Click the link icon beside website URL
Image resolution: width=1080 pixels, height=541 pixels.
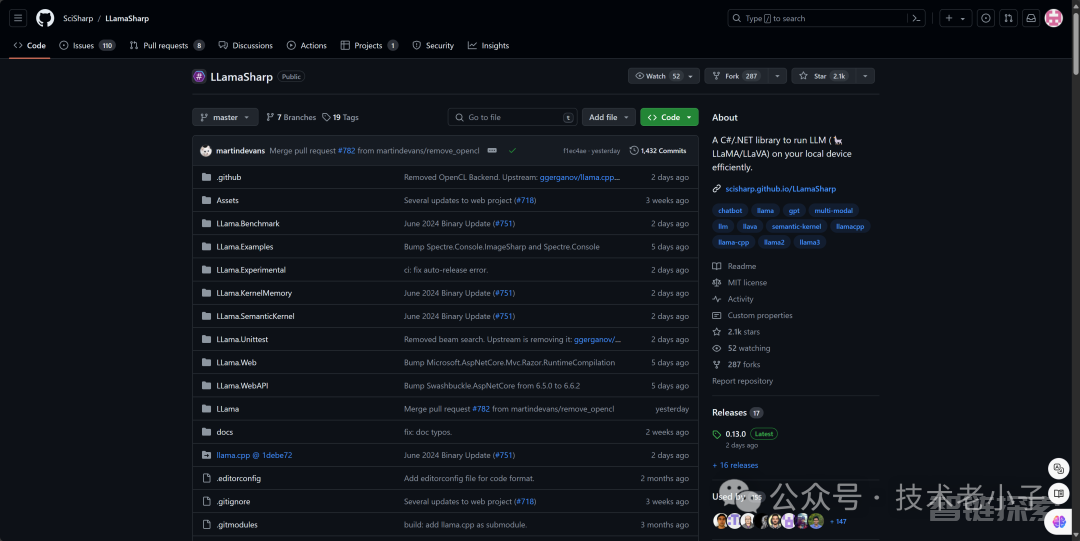pos(716,189)
